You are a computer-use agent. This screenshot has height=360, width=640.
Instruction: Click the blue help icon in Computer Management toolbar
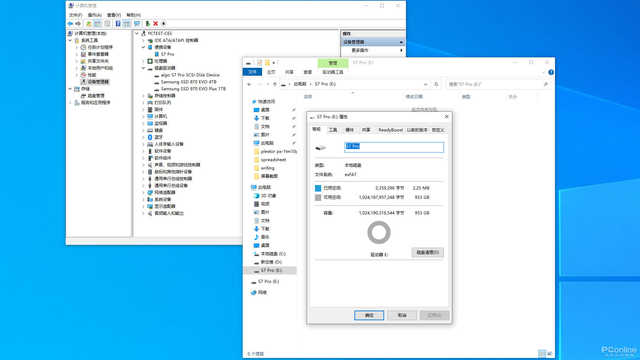click(x=118, y=24)
